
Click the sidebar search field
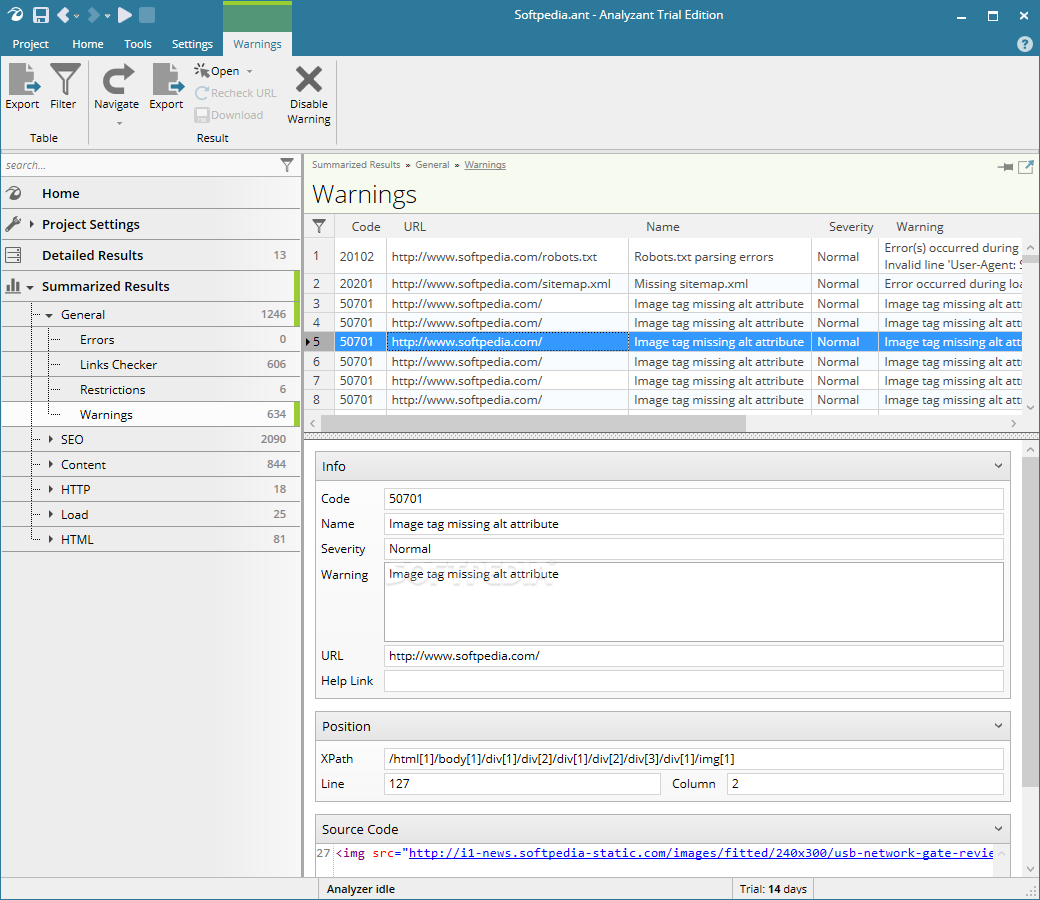[139, 165]
